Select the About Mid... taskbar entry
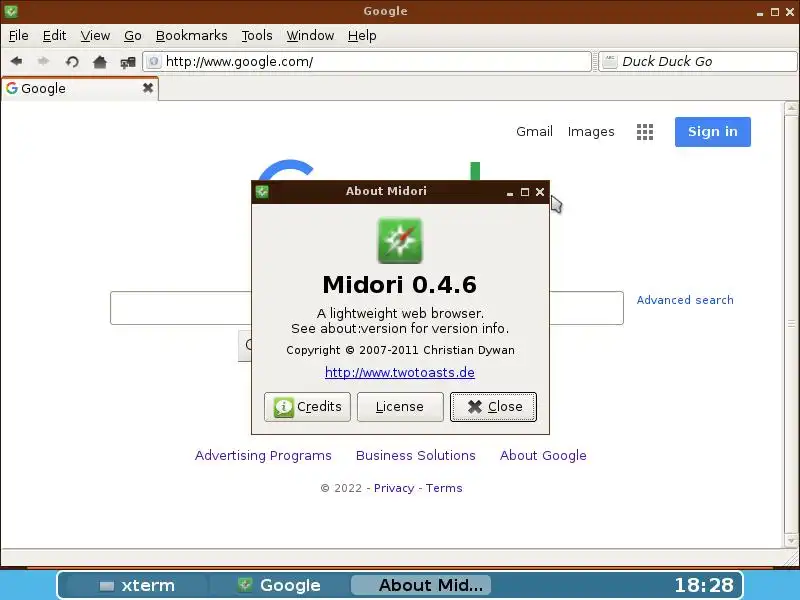This screenshot has height=600, width=800. [421, 585]
